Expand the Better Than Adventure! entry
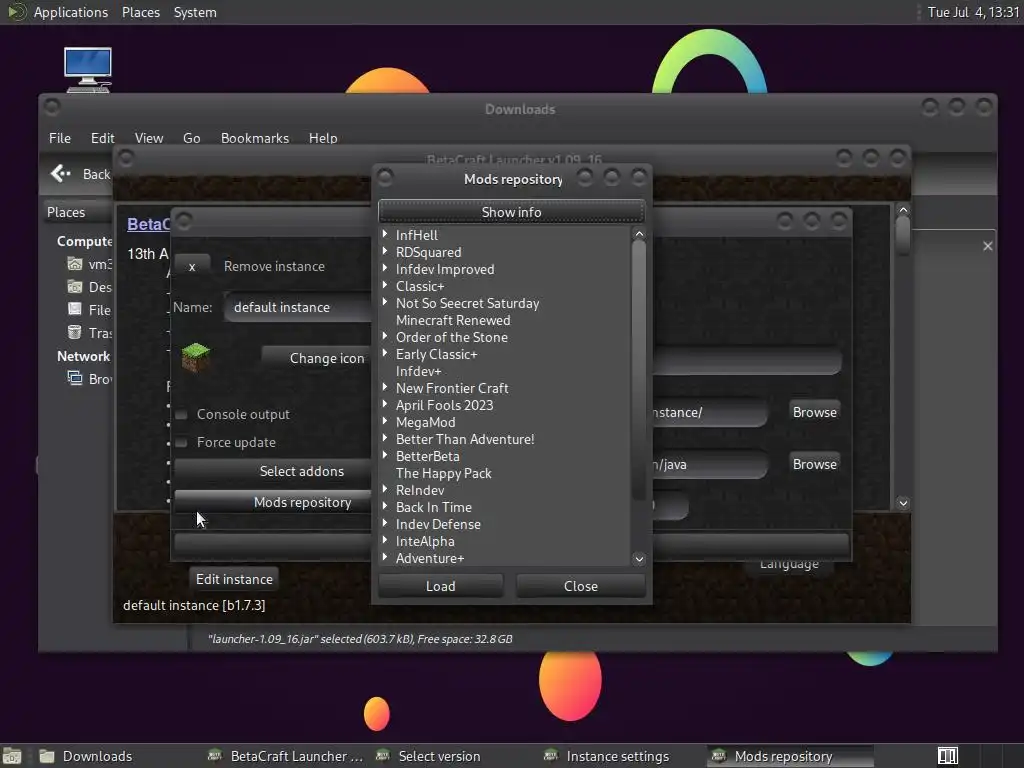This screenshot has height=768, width=1024. pos(385,438)
